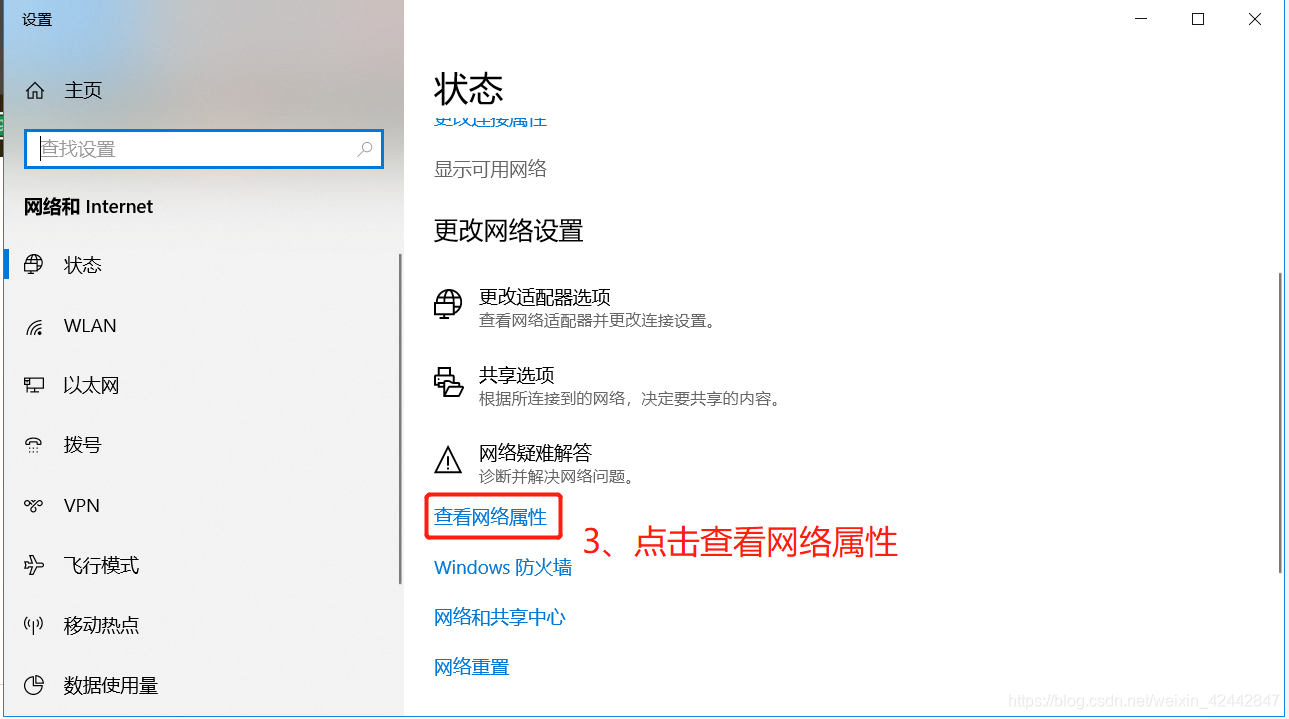Open the Windows 防火墙 link
This screenshot has width=1289, height=719.
[503, 567]
